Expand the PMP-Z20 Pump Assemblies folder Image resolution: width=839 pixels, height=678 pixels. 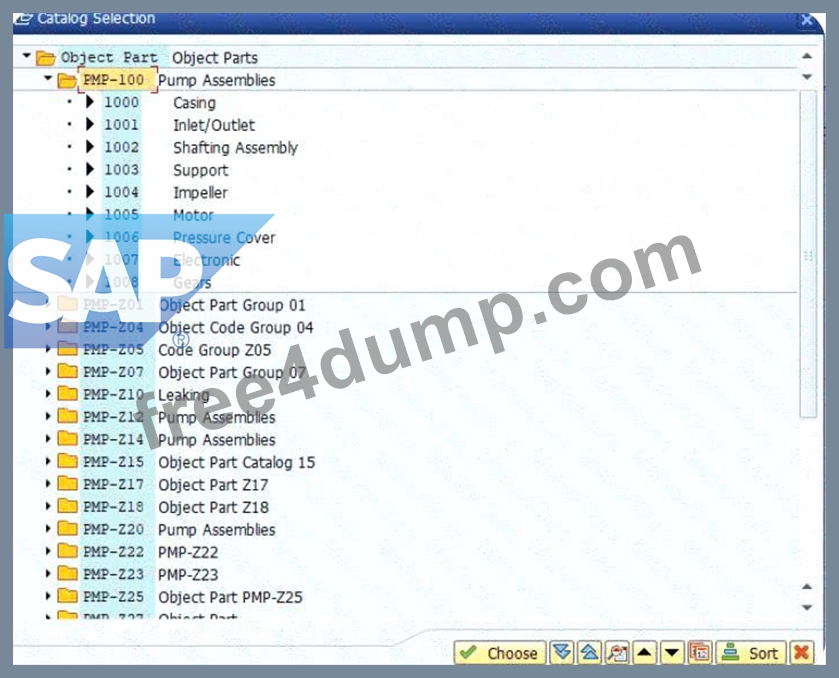[x=48, y=529]
